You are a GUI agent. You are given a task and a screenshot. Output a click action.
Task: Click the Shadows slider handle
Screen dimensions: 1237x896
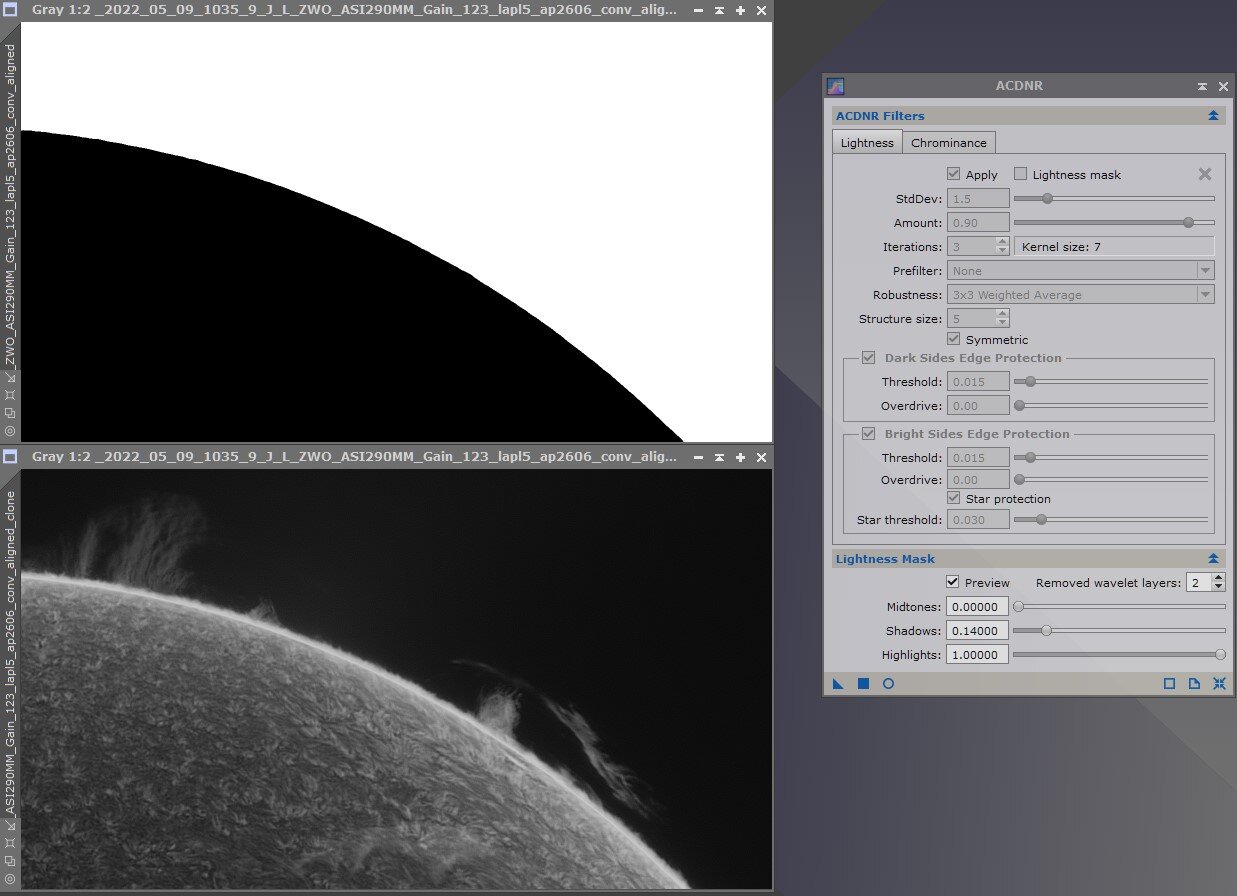pos(1046,631)
